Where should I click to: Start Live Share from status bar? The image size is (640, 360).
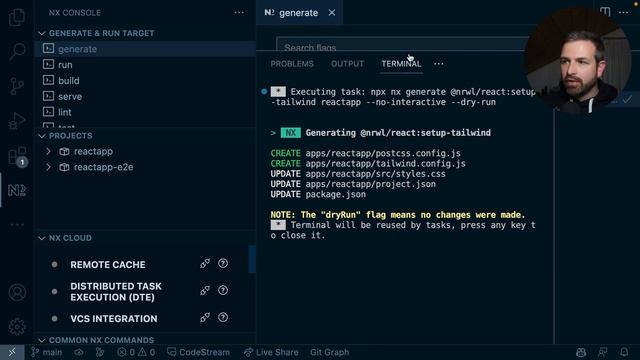tap(271, 352)
